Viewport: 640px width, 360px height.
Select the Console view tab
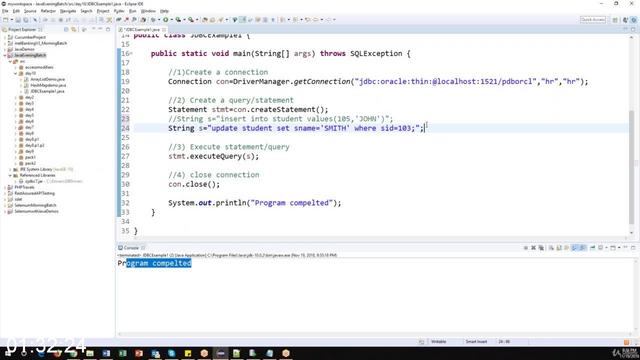click(131, 248)
